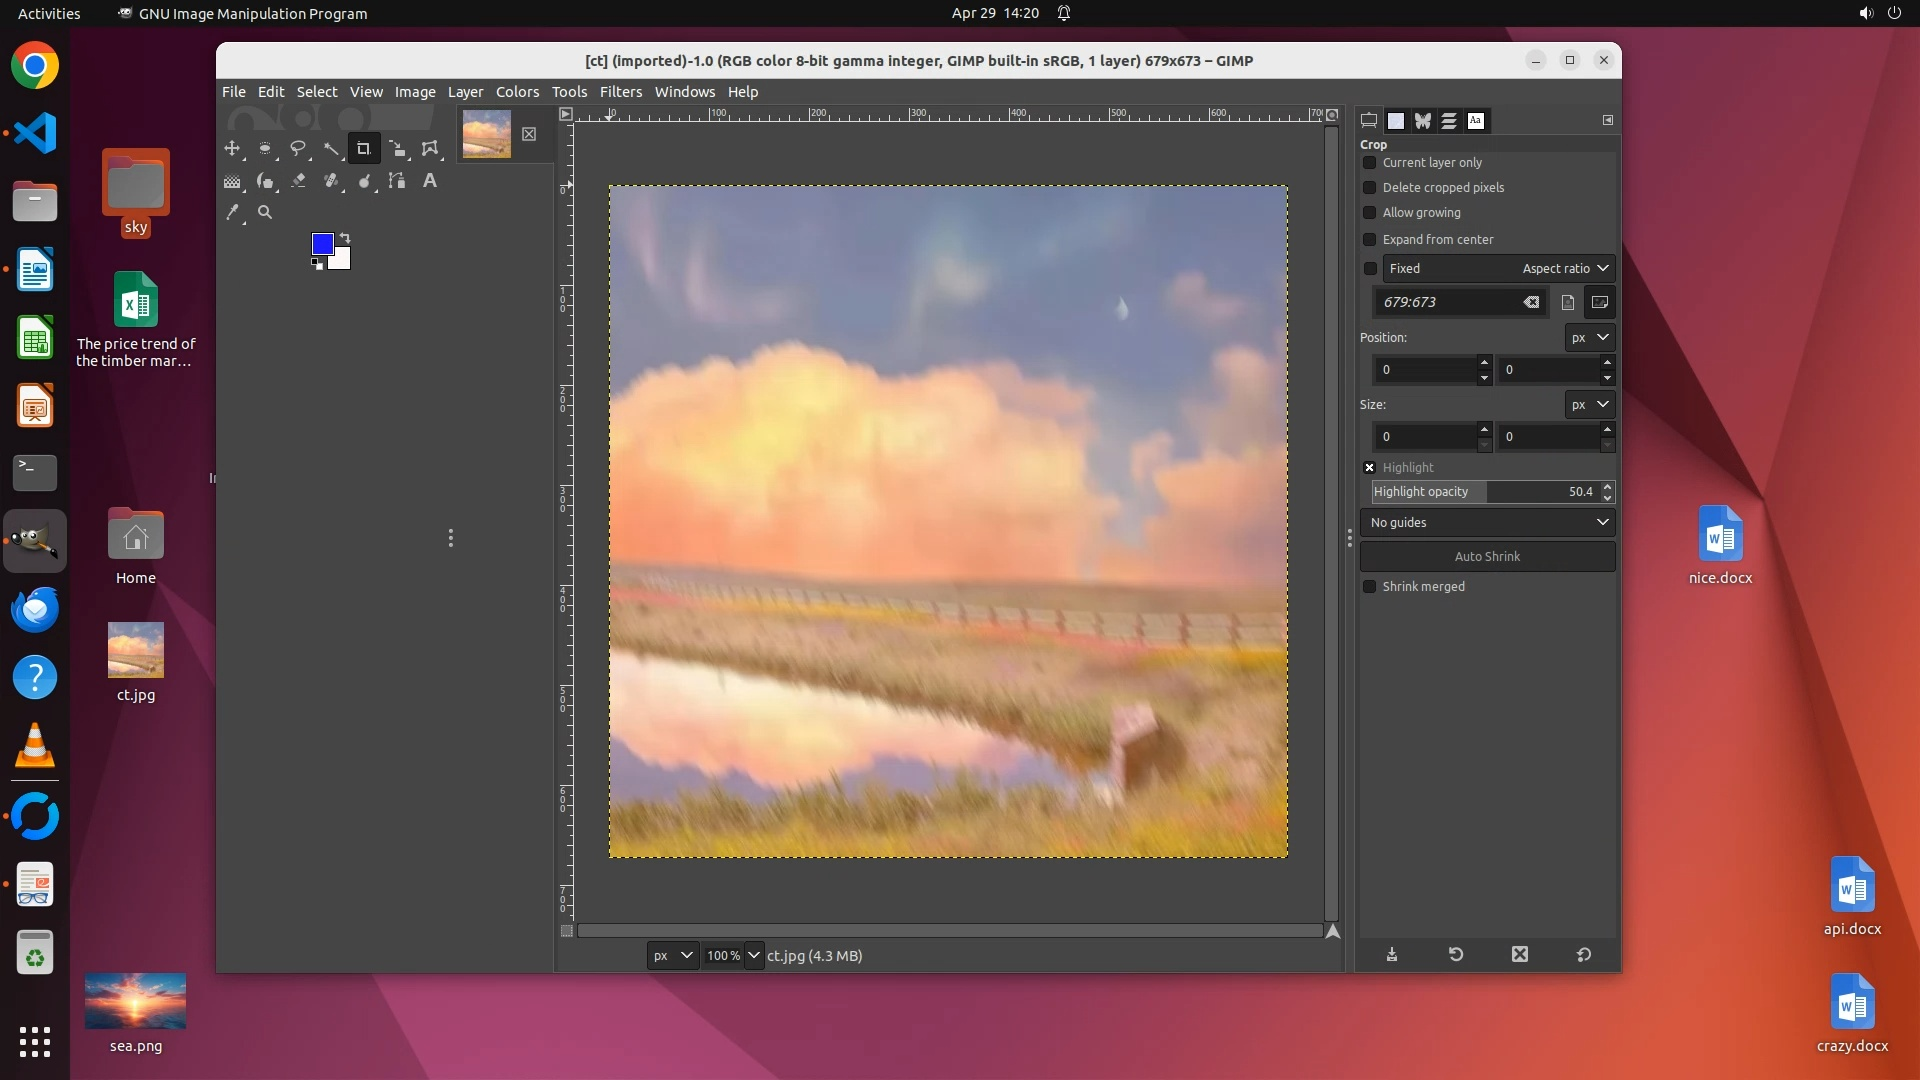Select the Zoom magnifier tool
Screen dimensions: 1920x1080
(265, 212)
